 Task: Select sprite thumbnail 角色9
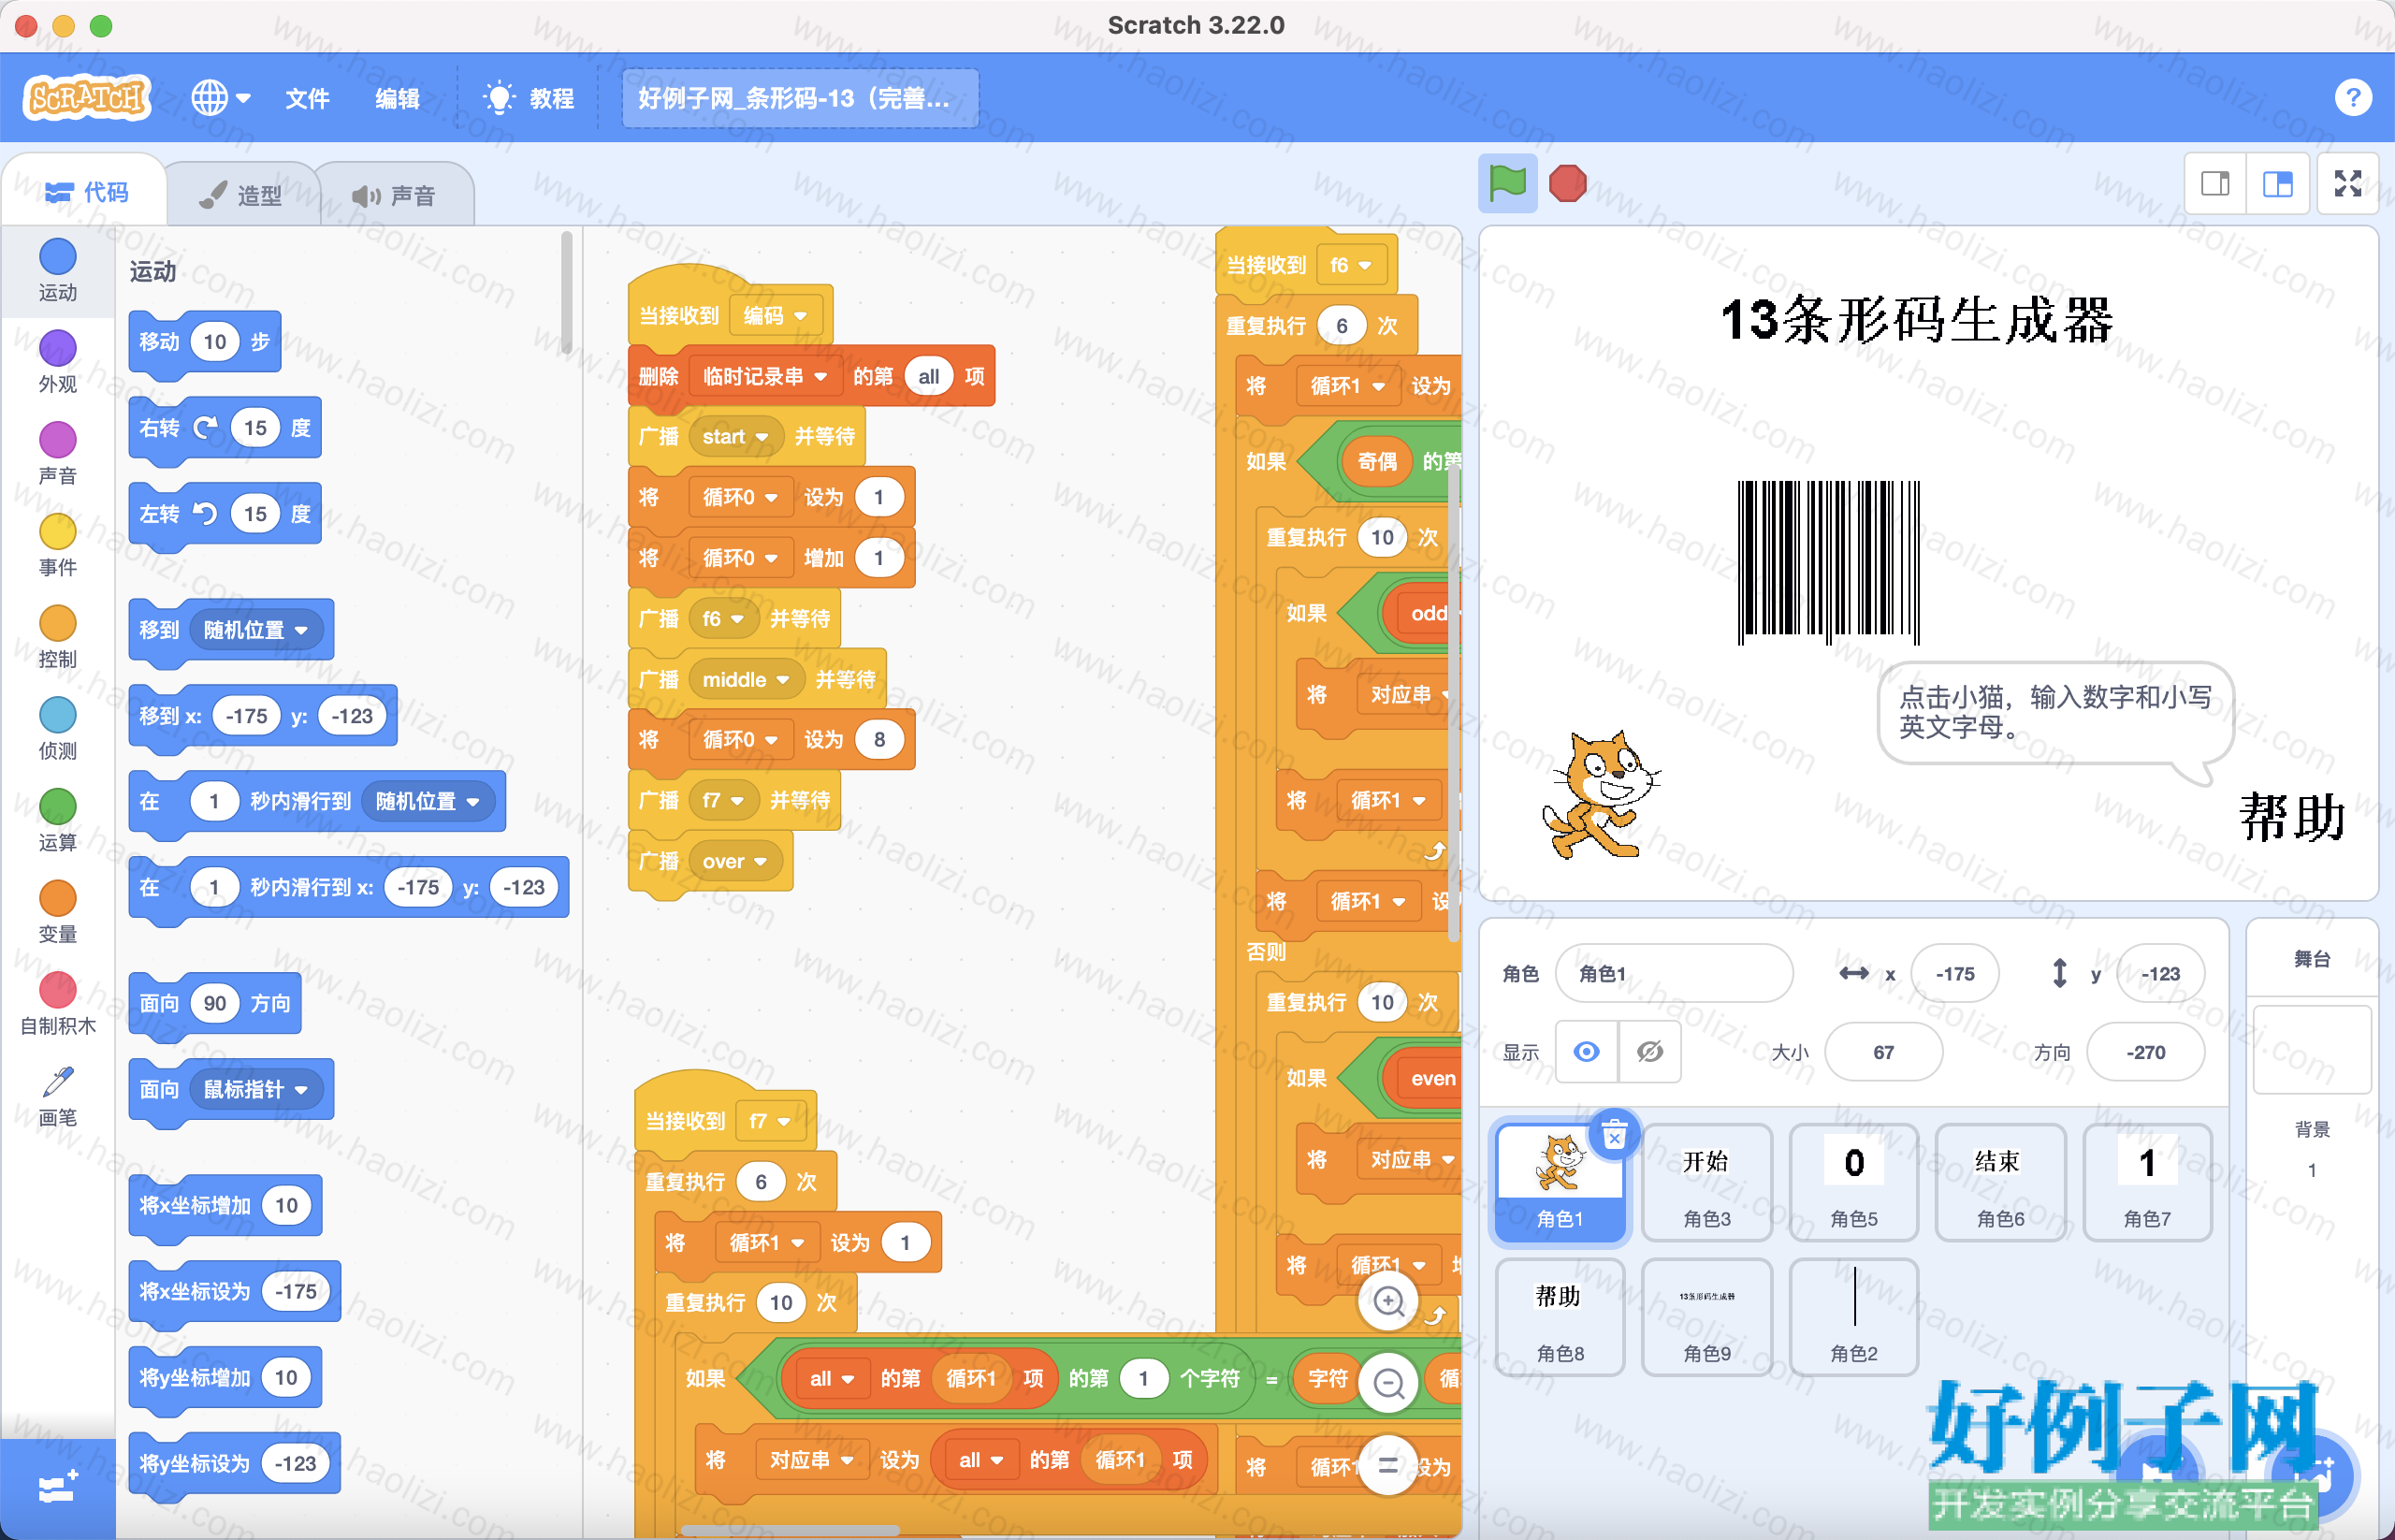click(1706, 1317)
